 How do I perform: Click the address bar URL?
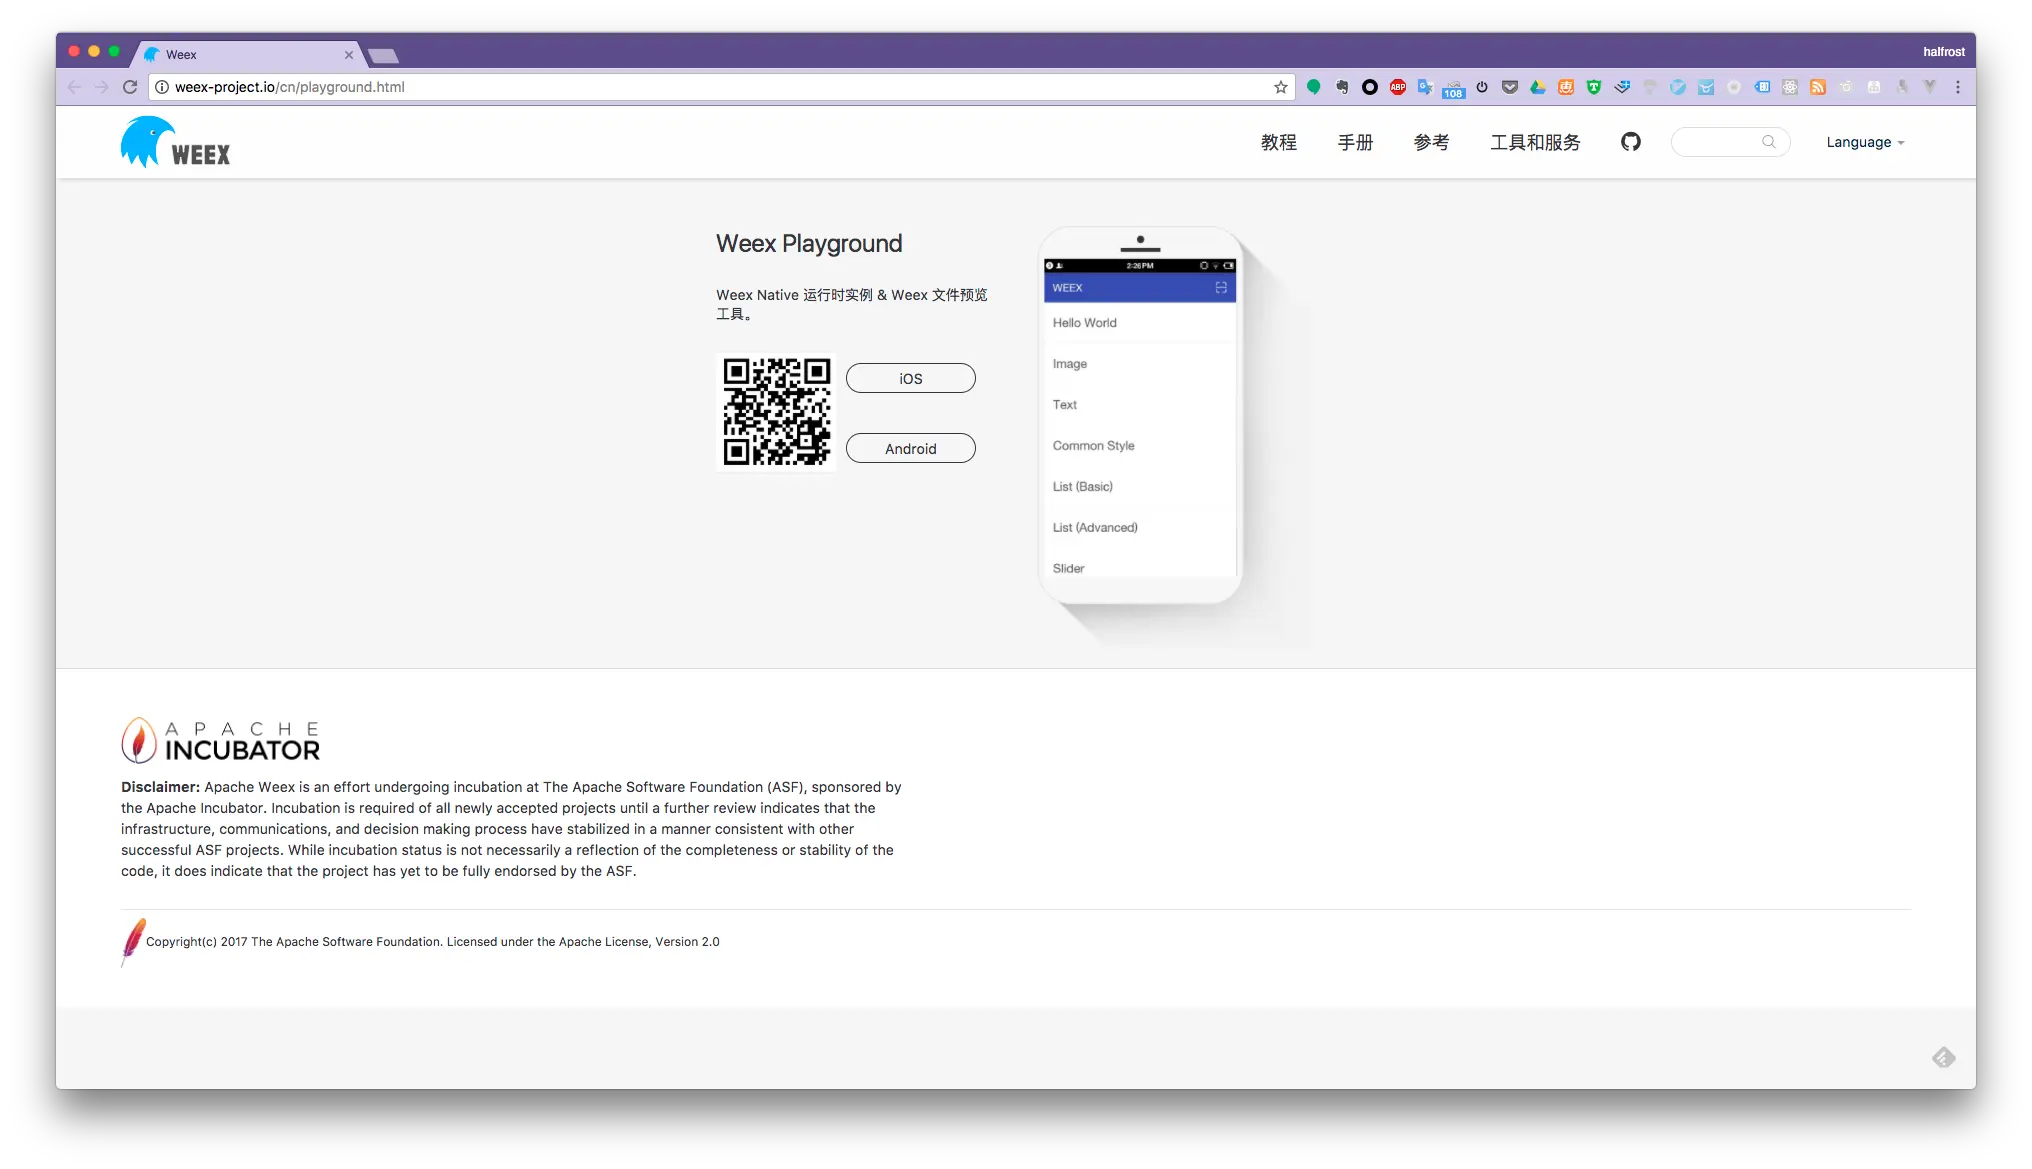[290, 87]
